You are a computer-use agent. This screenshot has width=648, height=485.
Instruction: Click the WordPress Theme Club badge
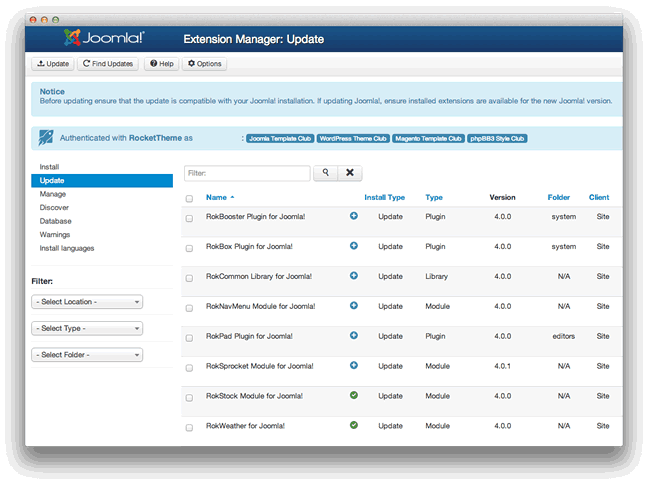click(x=353, y=138)
